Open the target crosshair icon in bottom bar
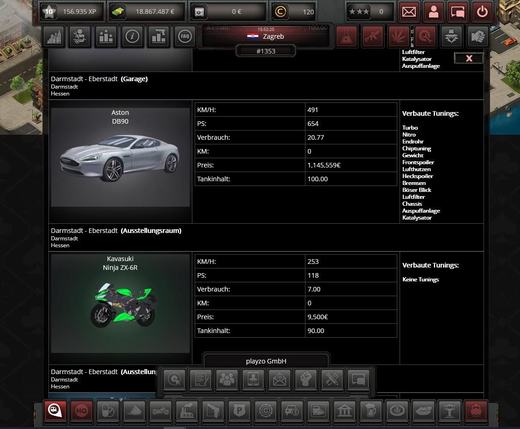Screen dimensions: 520x429 (265, 411)
